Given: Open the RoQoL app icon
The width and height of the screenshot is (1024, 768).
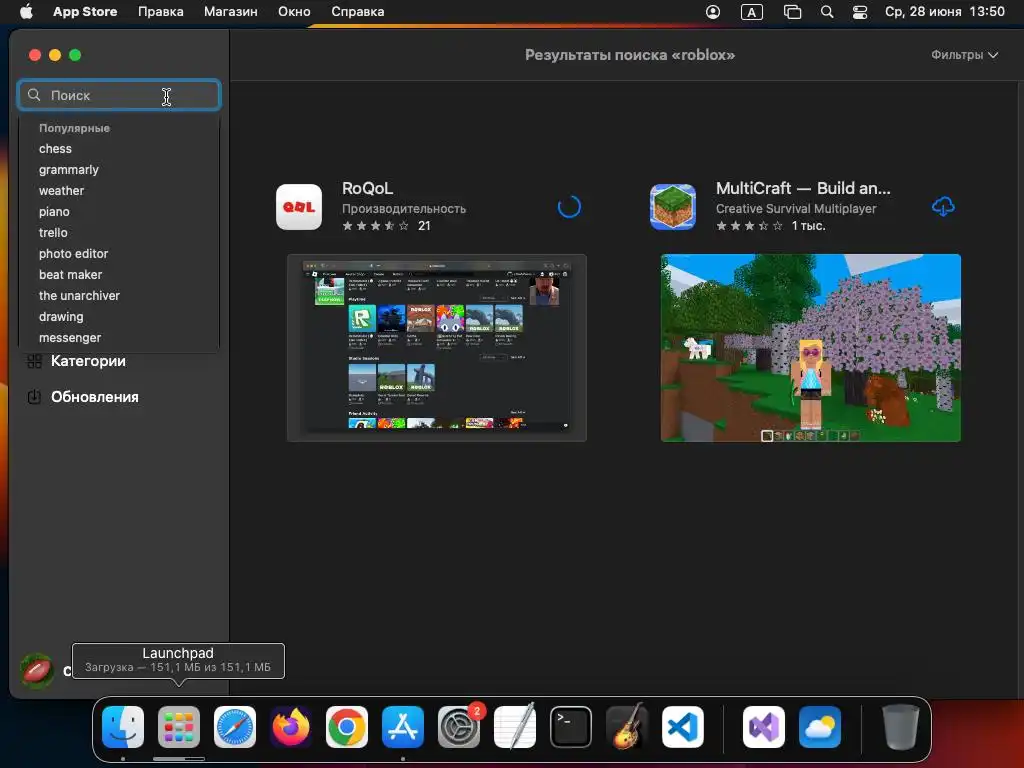Looking at the screenshot, I should pyautogui.click(x=299, y=207).
